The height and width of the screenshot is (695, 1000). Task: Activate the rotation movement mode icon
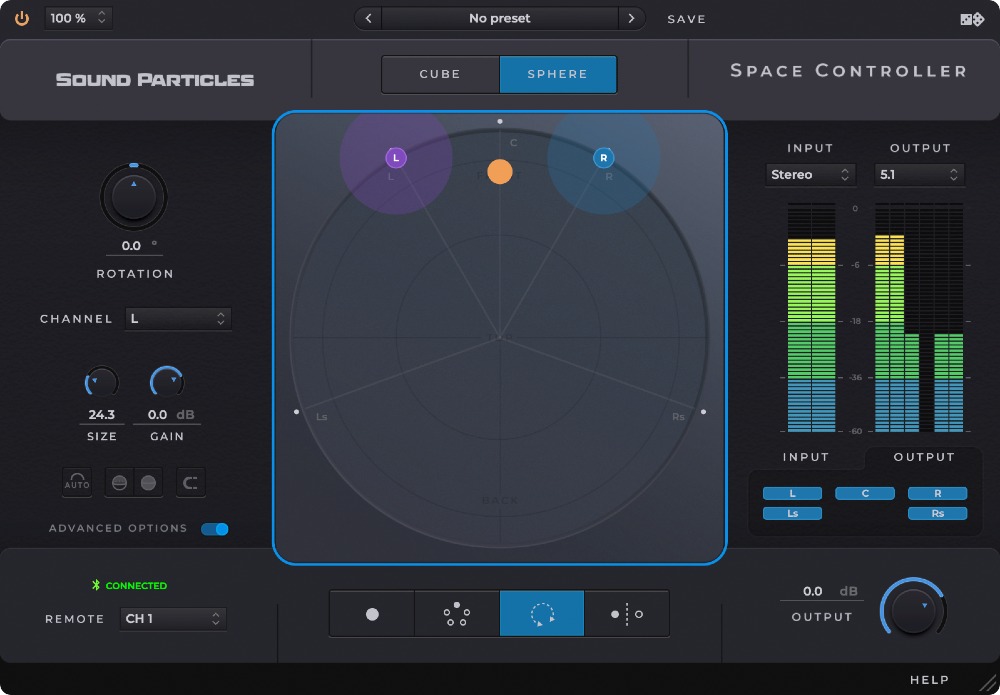(541, 613)
